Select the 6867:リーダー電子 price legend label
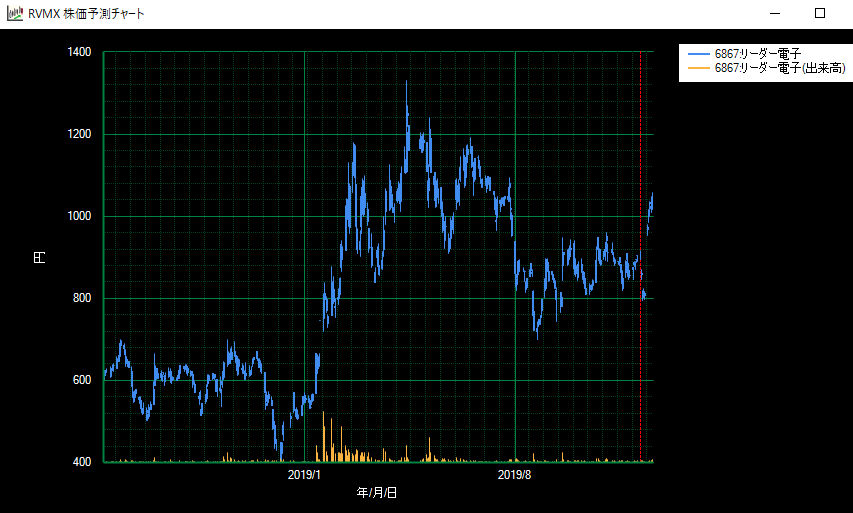This screenshot has width=853, height=513. 758,53
